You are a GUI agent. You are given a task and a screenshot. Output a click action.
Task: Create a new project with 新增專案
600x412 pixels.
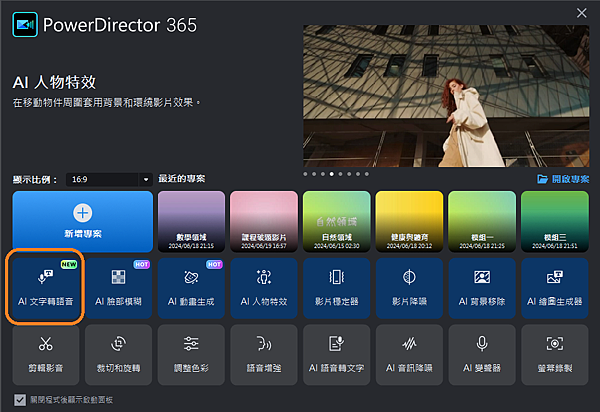click(x=83, y=221)
